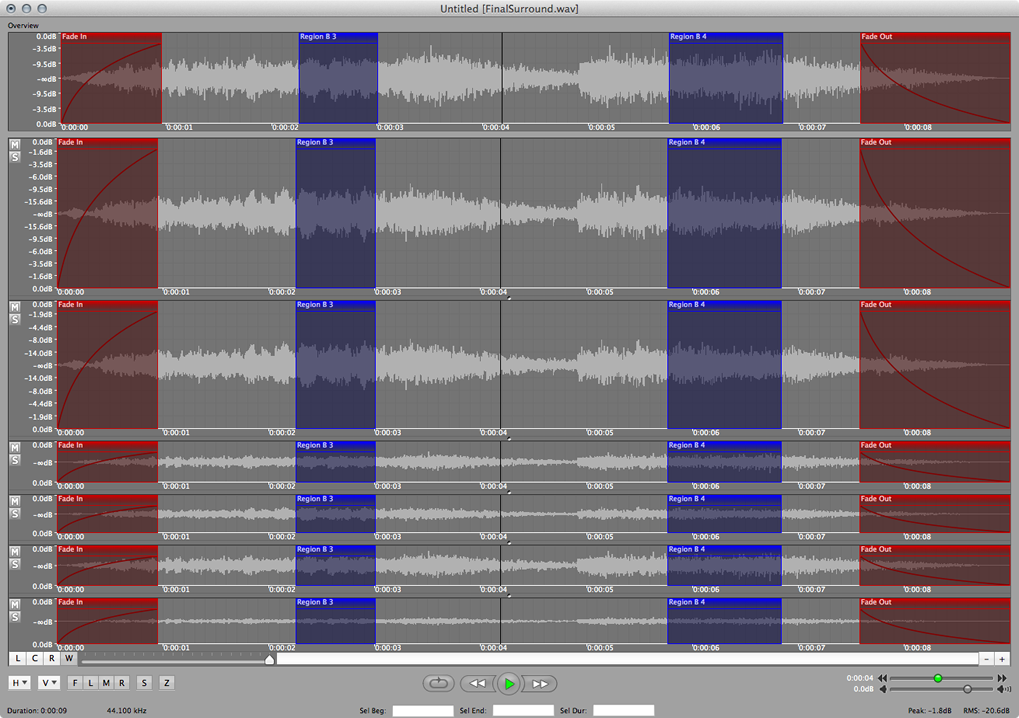Solo the second channel using its S button
The height and width of the screenshot is (718, 1019).
point(14,317)
